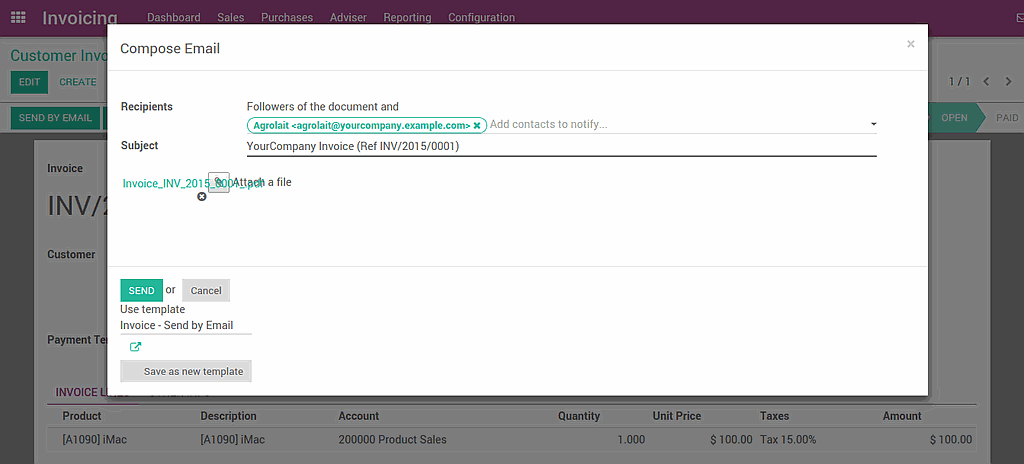Open the Dashboard menu
1024x464 pixels.
tap(173, 17)
